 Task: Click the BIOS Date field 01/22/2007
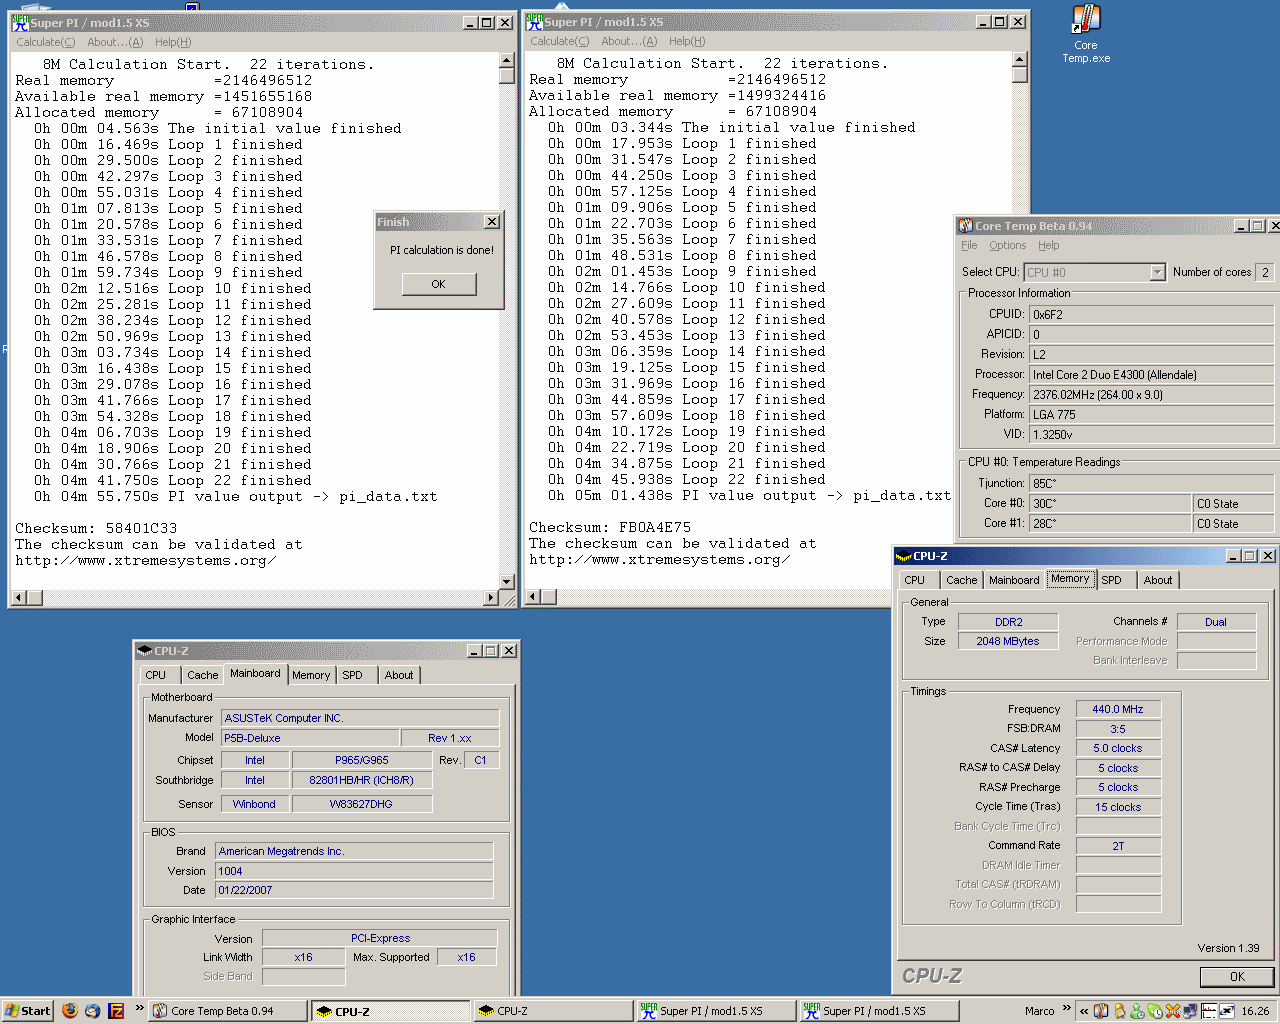pyautogui.click(x=354, y=890)
